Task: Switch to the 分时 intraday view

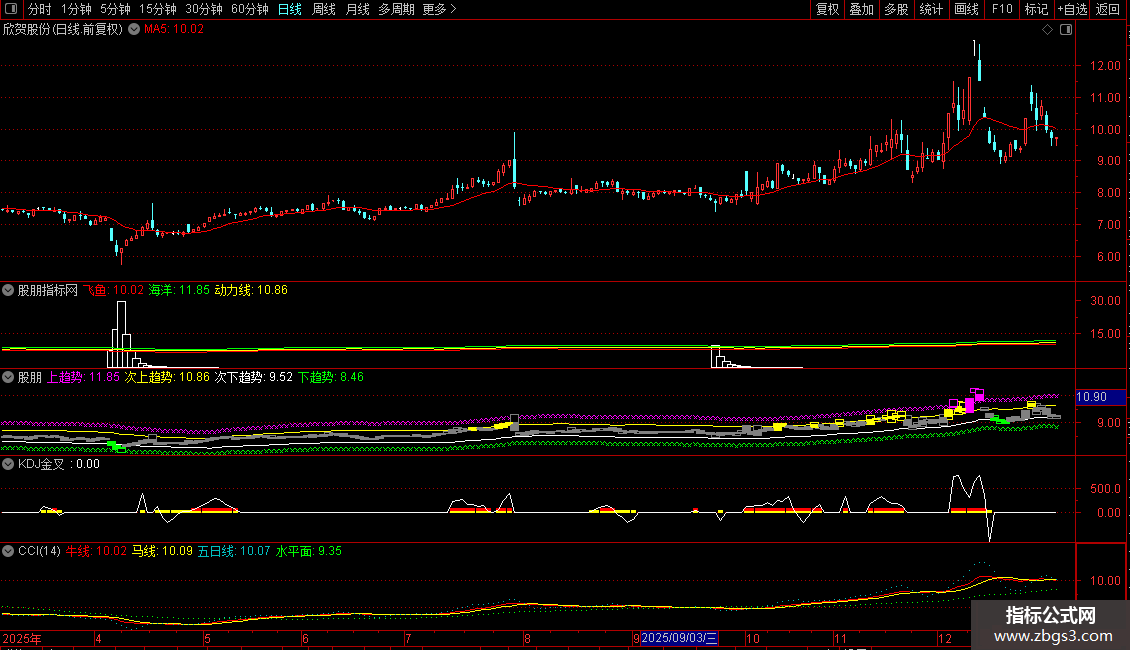Action: click(x=39, y=9)
